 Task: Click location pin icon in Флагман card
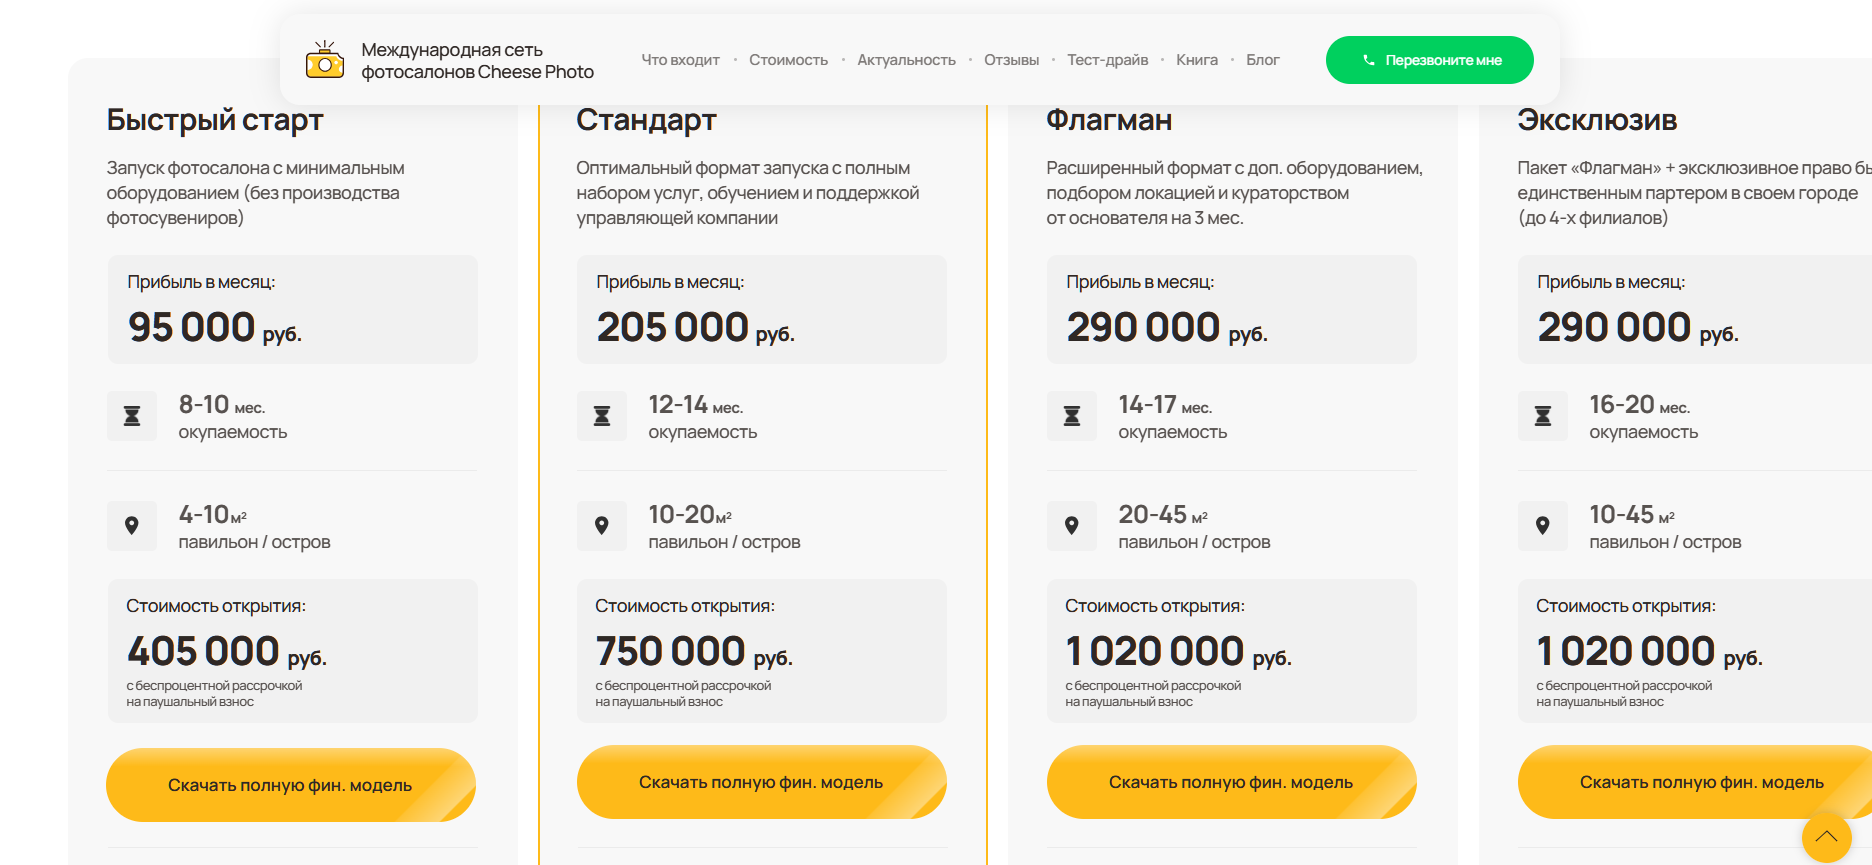coord(1072,526)
